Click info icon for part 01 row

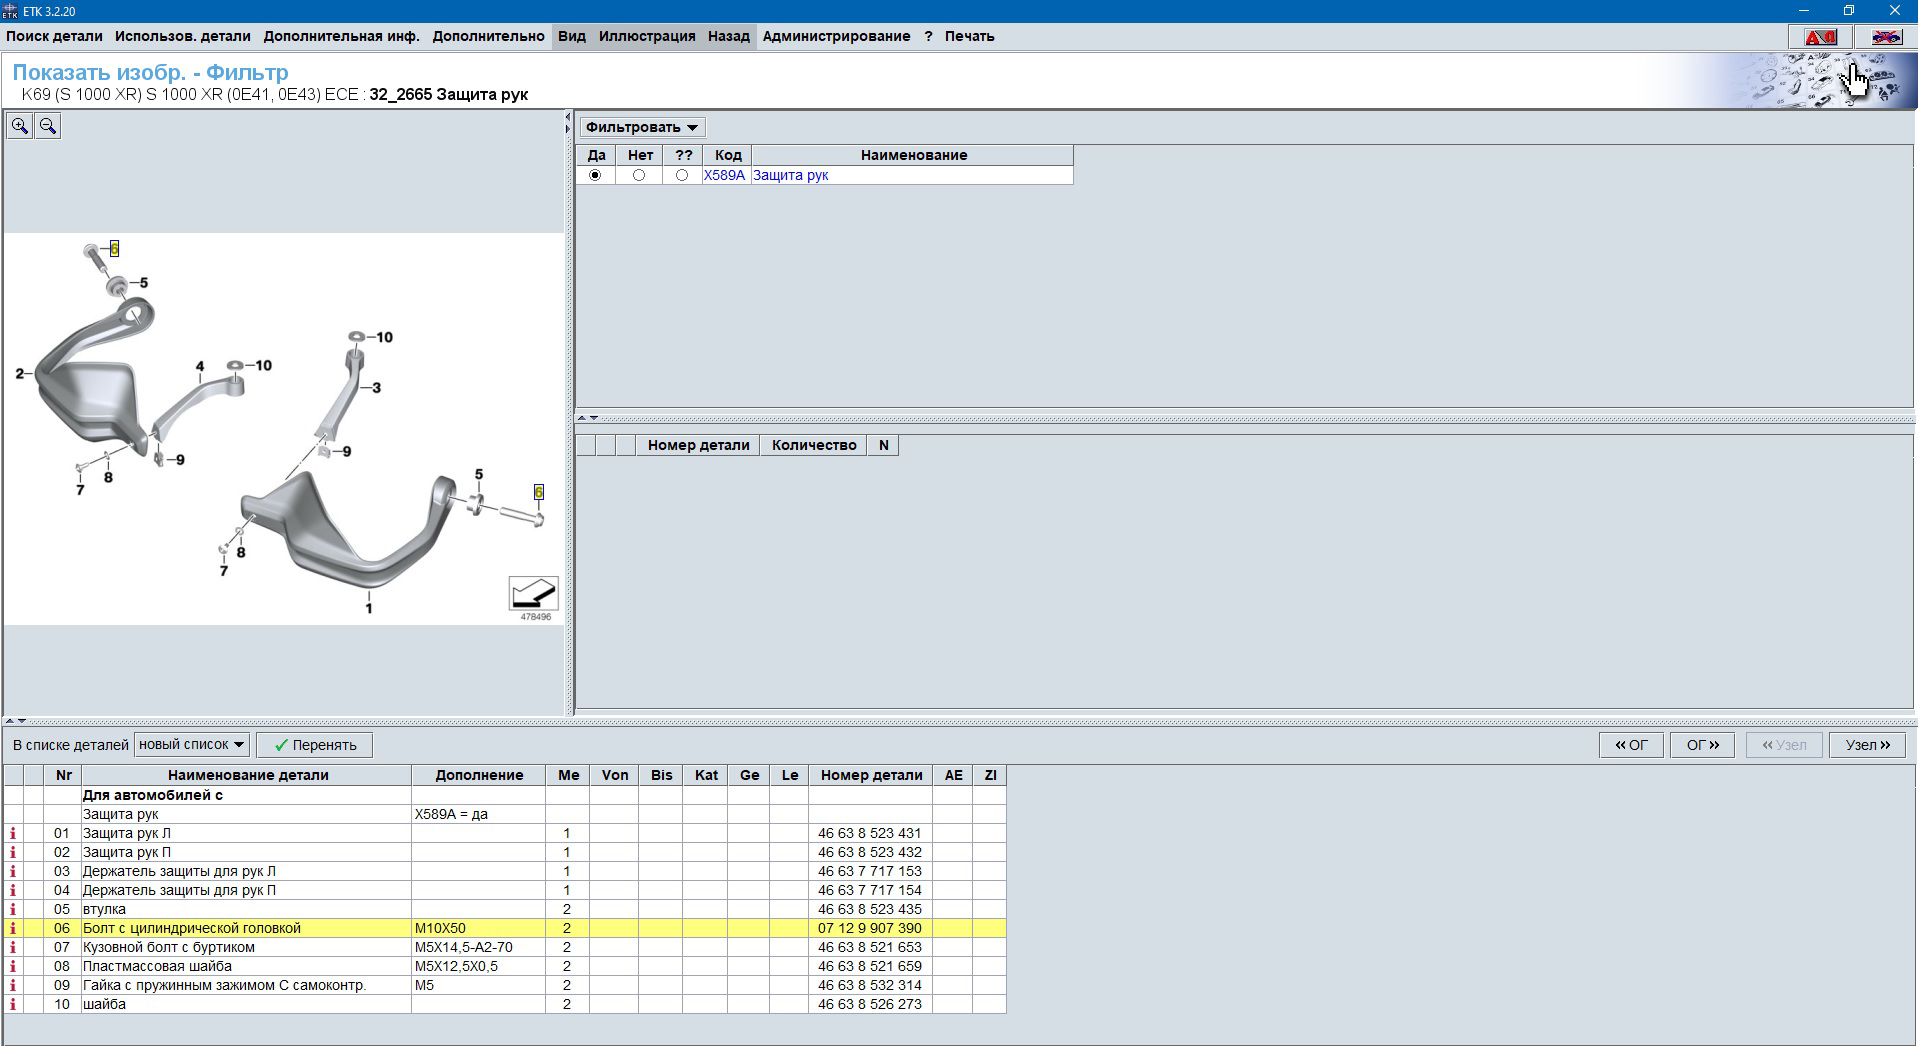13,833
